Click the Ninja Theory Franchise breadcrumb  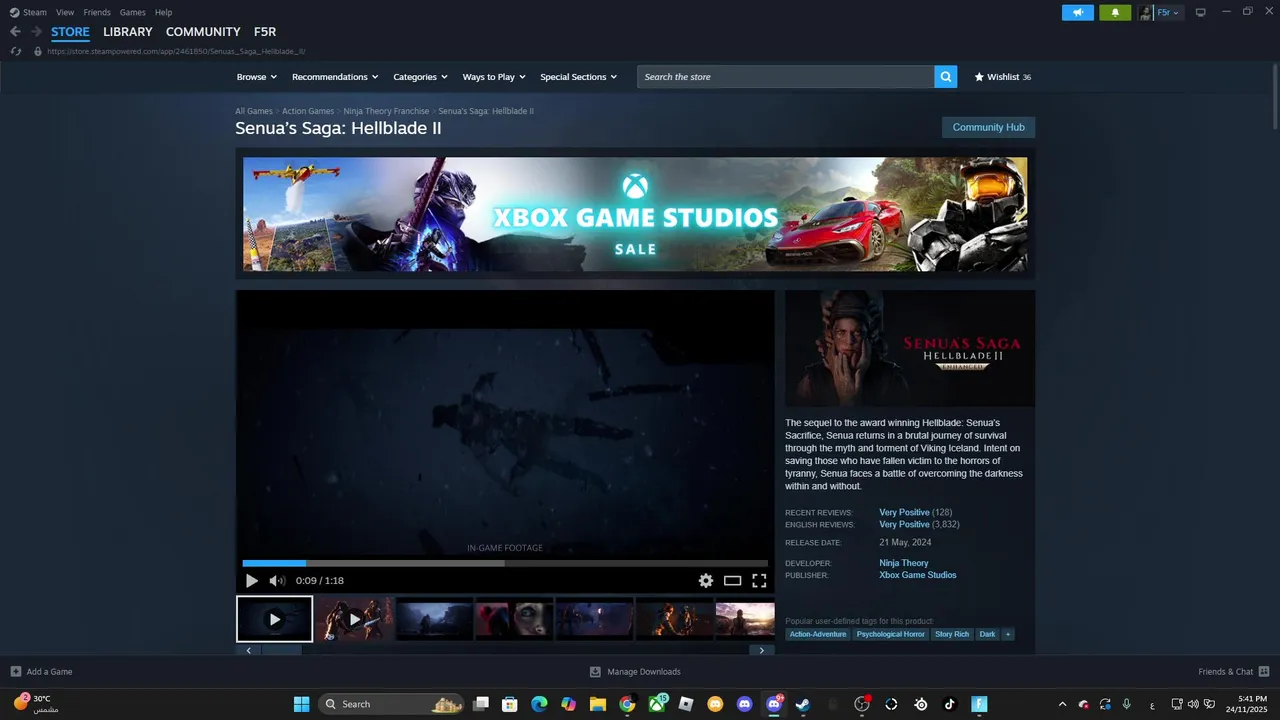386,111
